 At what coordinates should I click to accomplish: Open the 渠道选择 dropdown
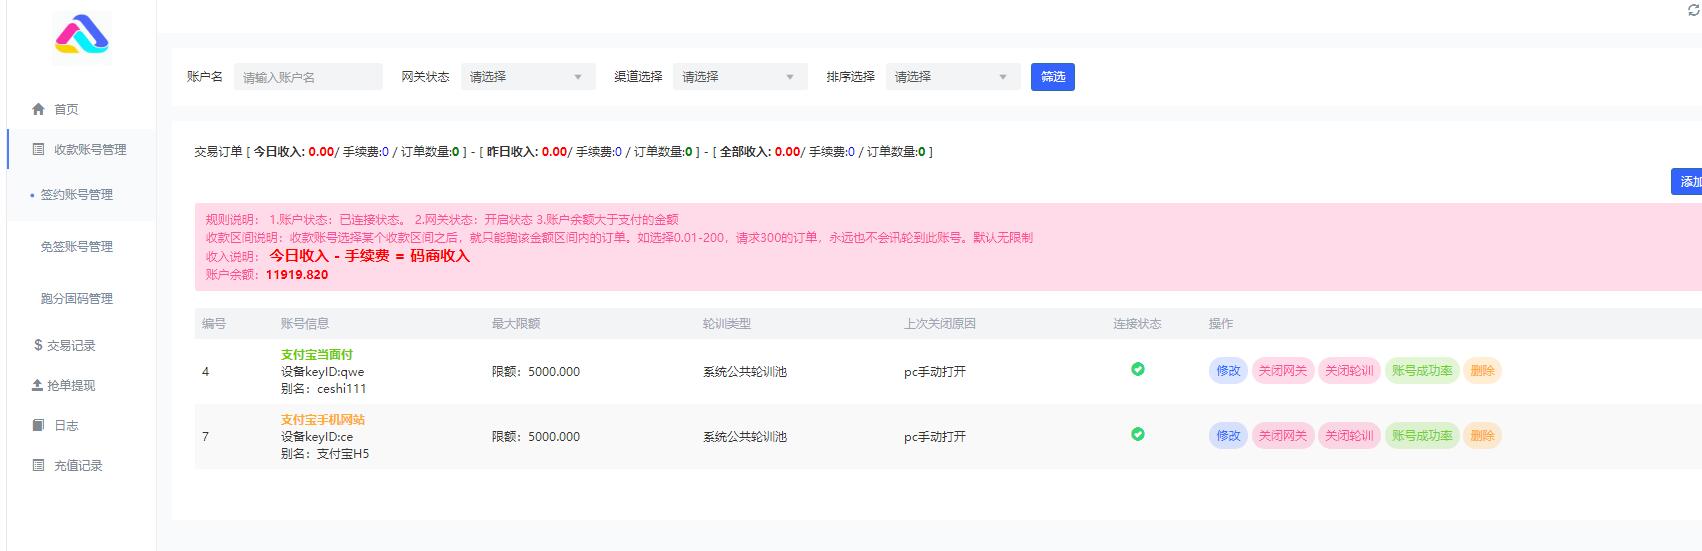[x=739, y=77]
